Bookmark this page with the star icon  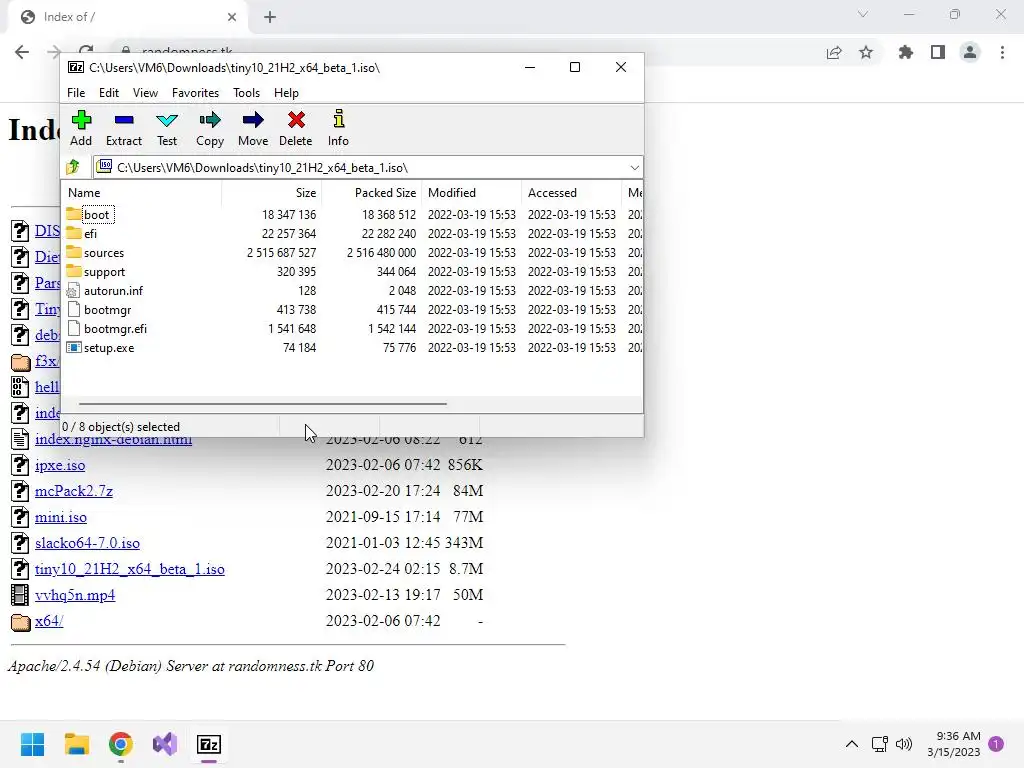coord(866,52)
